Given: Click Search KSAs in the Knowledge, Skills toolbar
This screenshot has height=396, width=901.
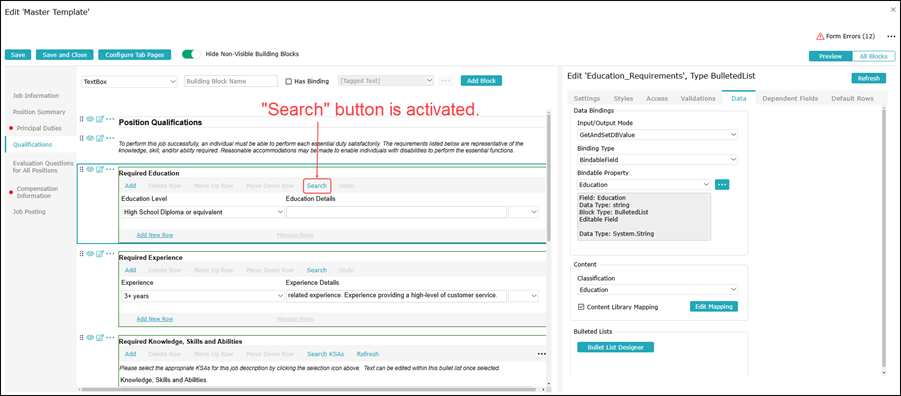Looking at the screenshot, I should click(x=325, y=354).
